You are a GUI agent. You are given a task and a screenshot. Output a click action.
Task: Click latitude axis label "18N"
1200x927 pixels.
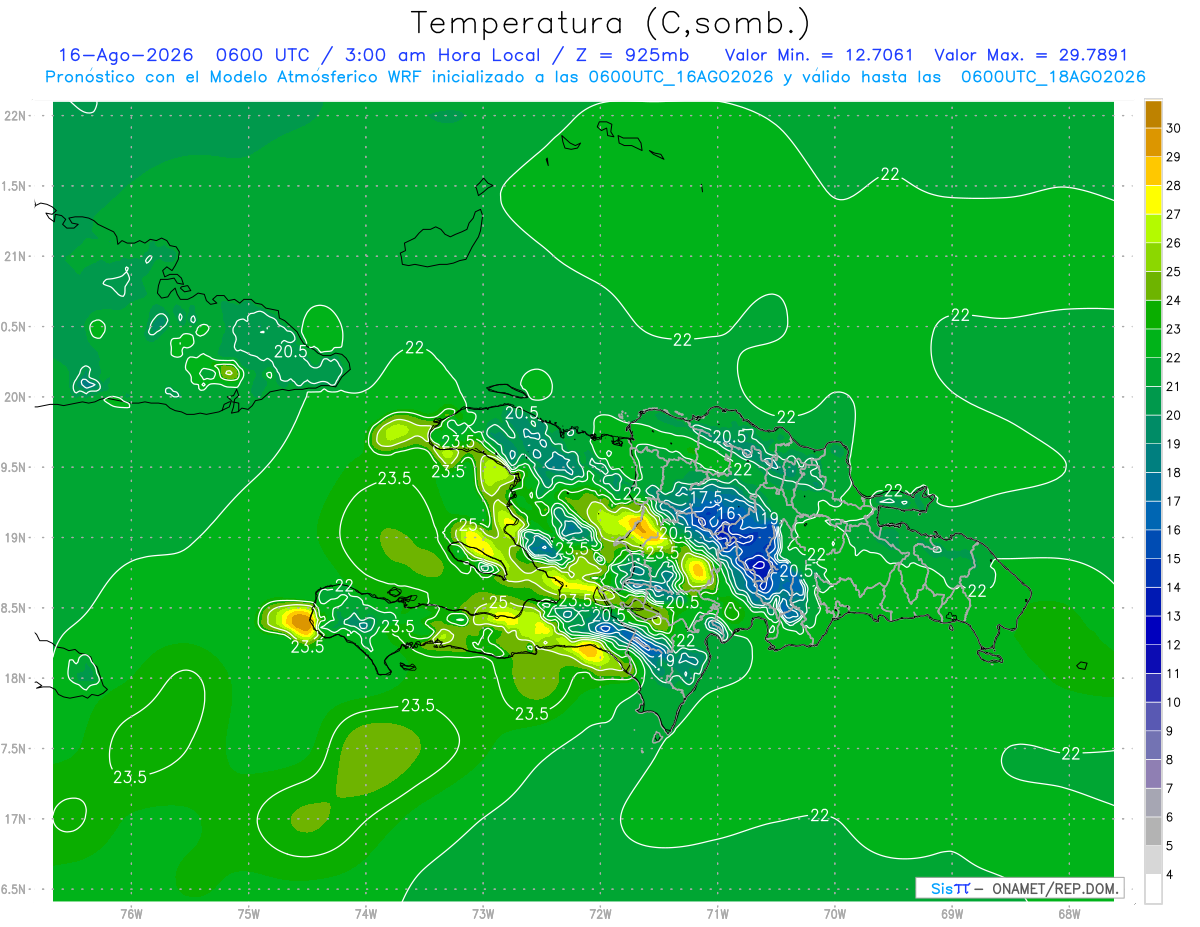tap(16, 678)
